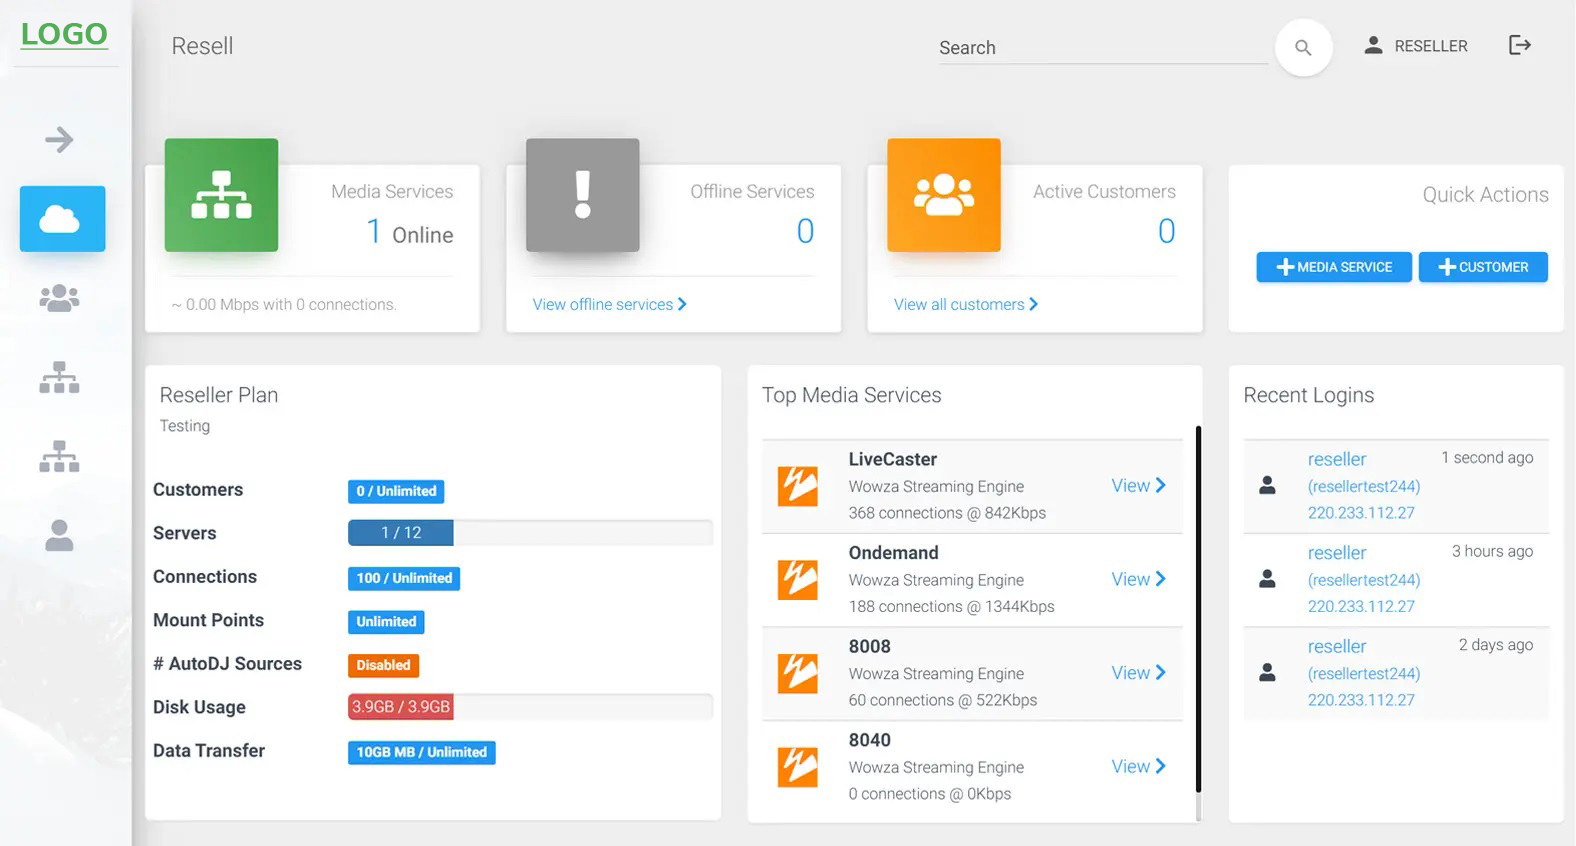Open View all customers link
Image resolution: width=1576 pixels, height=846 pixels.
point(965,304)
